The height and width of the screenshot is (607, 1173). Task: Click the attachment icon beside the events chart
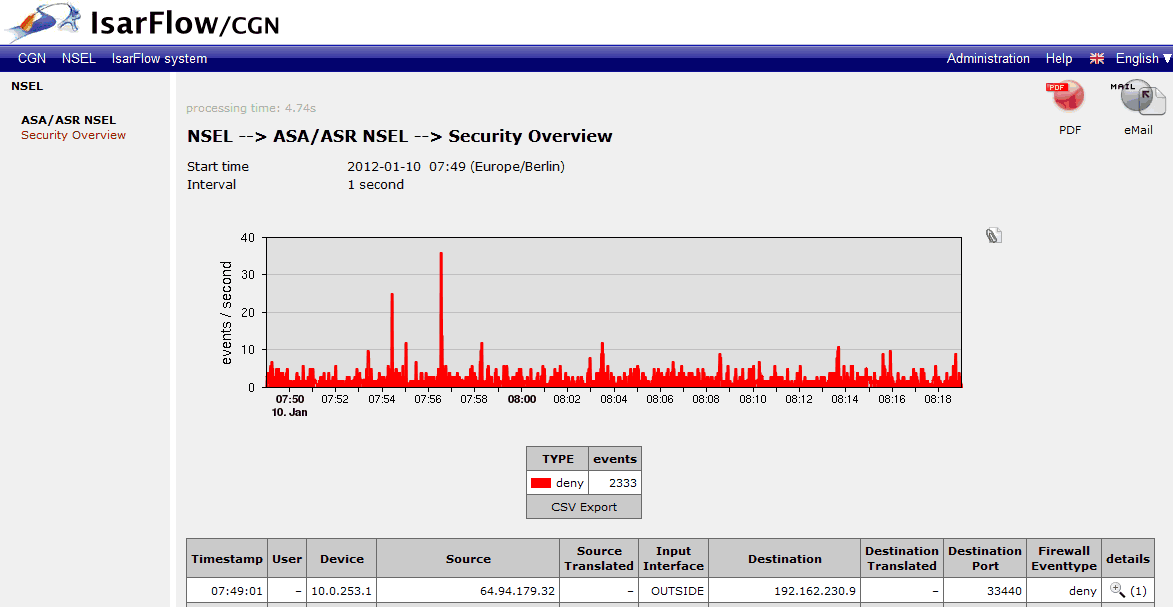[x=993, y=234]
